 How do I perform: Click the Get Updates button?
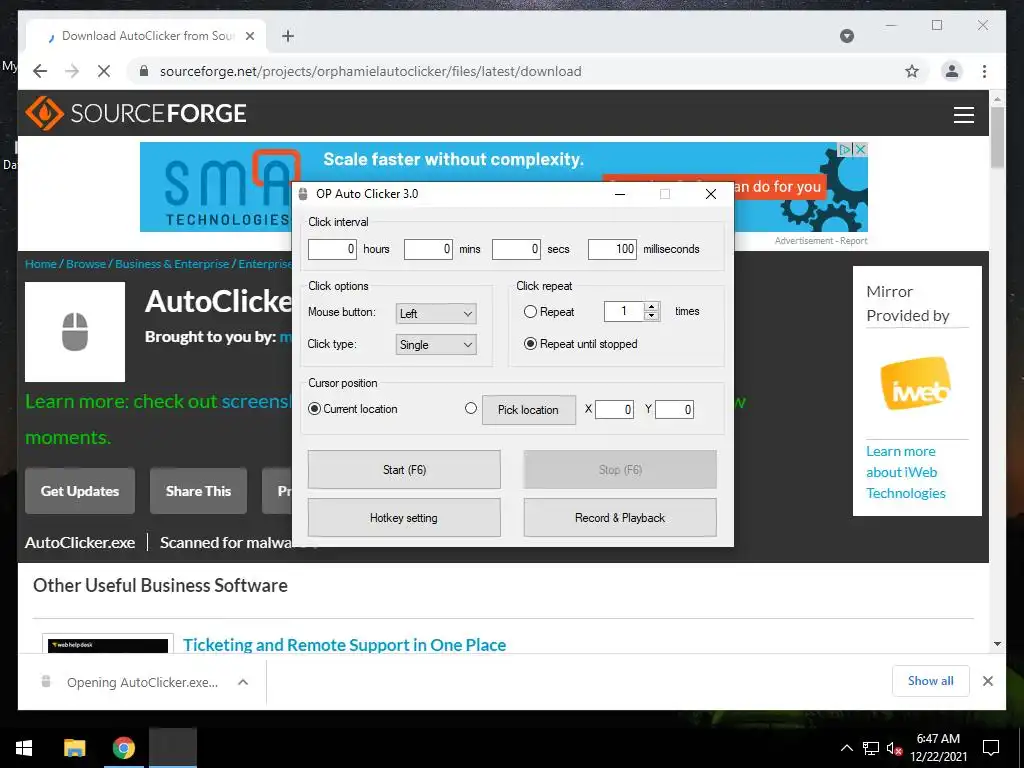80,491
